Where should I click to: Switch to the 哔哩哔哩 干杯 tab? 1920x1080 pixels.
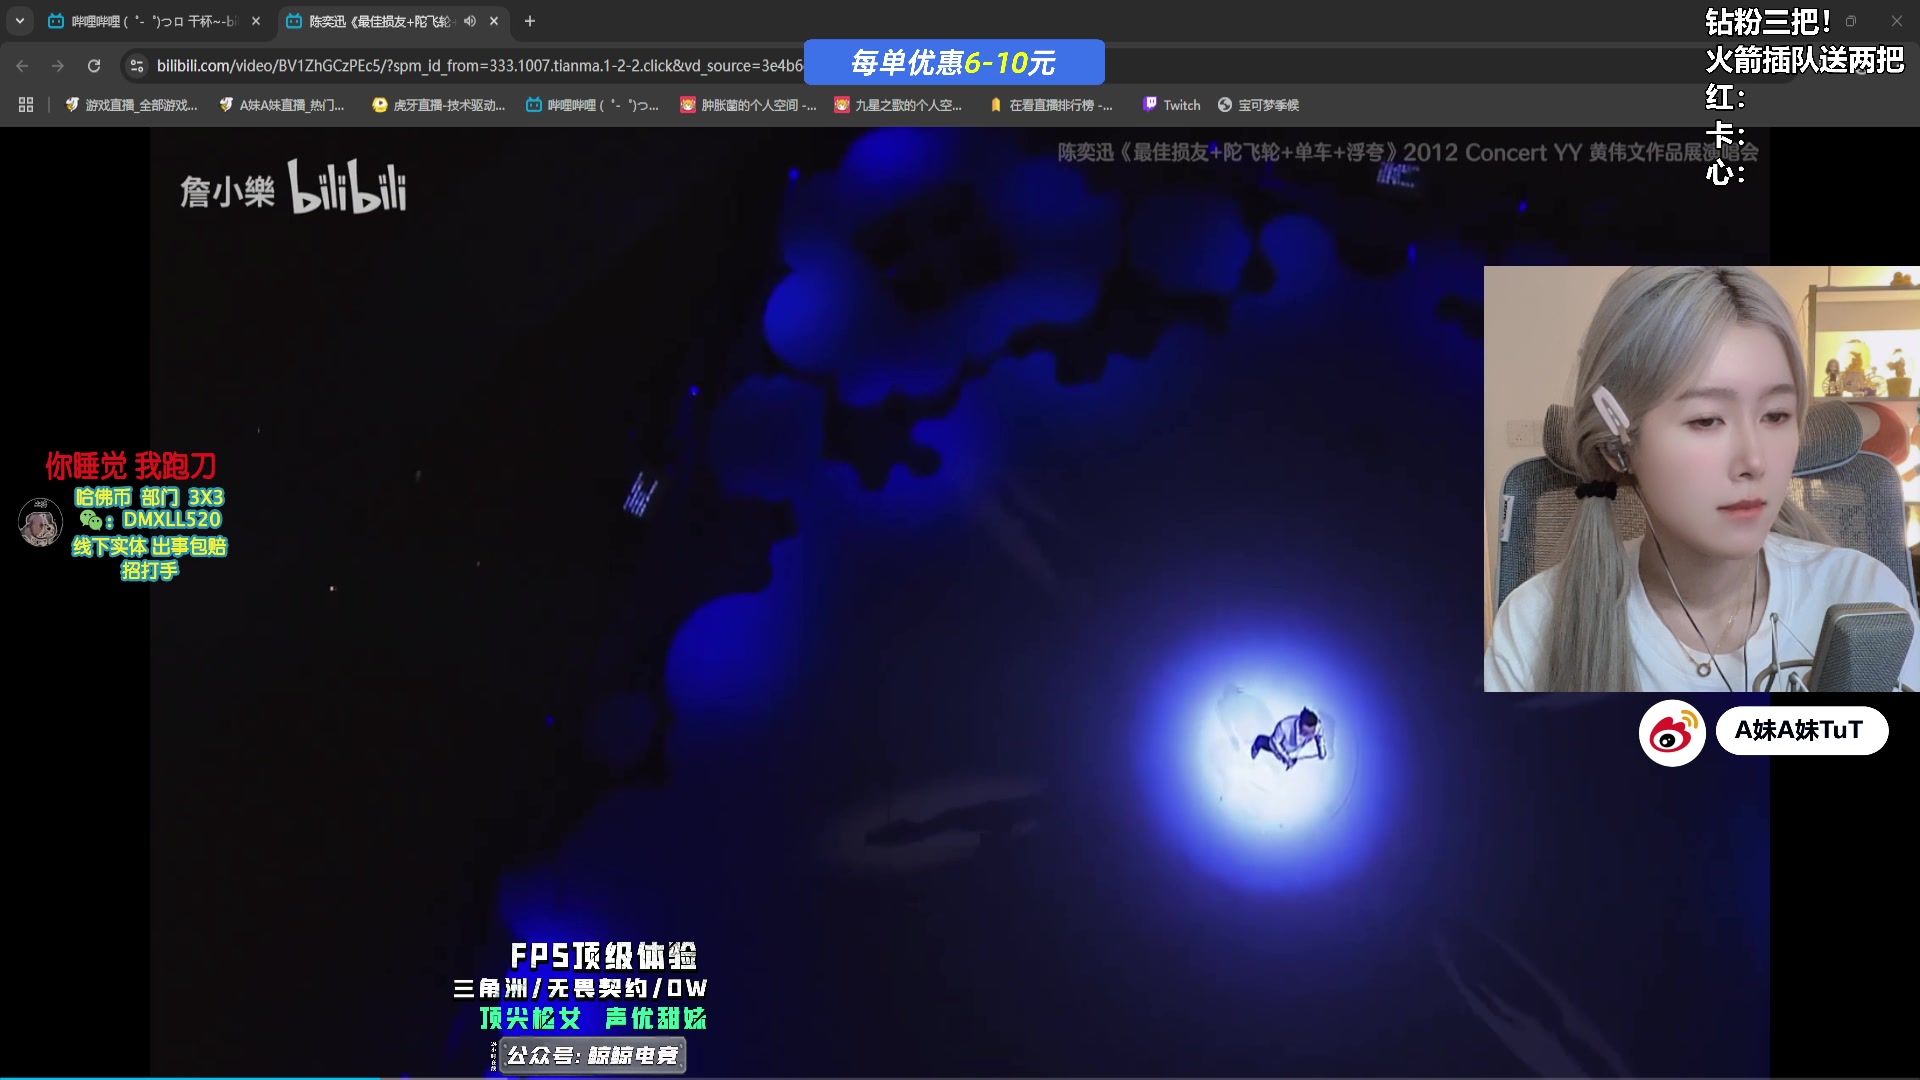click(x=154, y=21)
